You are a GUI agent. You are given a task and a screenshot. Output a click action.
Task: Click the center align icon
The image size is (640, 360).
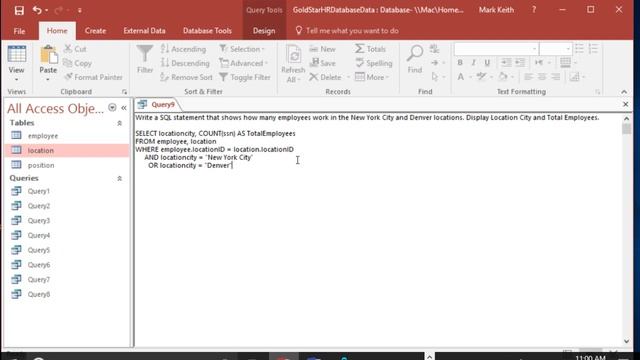point(542,77)
